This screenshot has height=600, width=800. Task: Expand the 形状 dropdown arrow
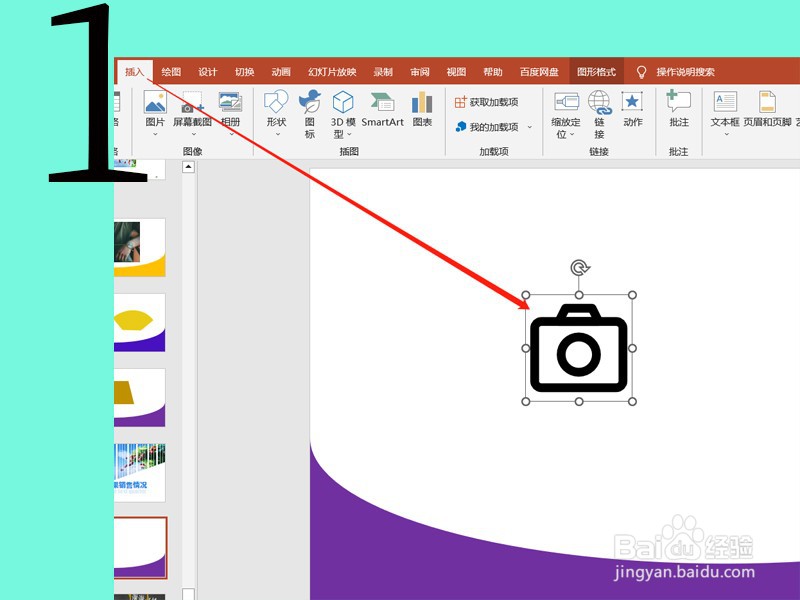pos(278,134)
